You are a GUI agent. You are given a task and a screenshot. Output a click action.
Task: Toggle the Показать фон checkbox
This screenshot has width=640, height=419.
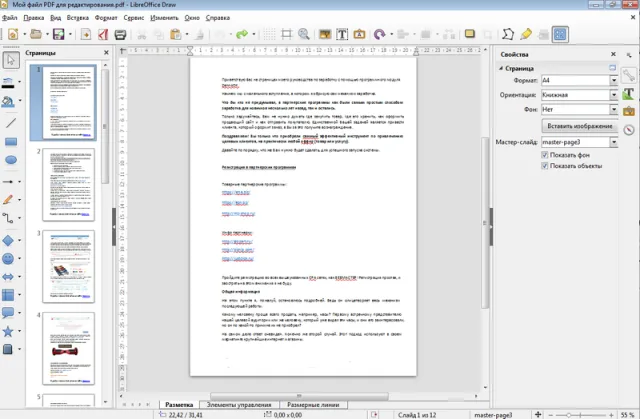pos(544,155)
